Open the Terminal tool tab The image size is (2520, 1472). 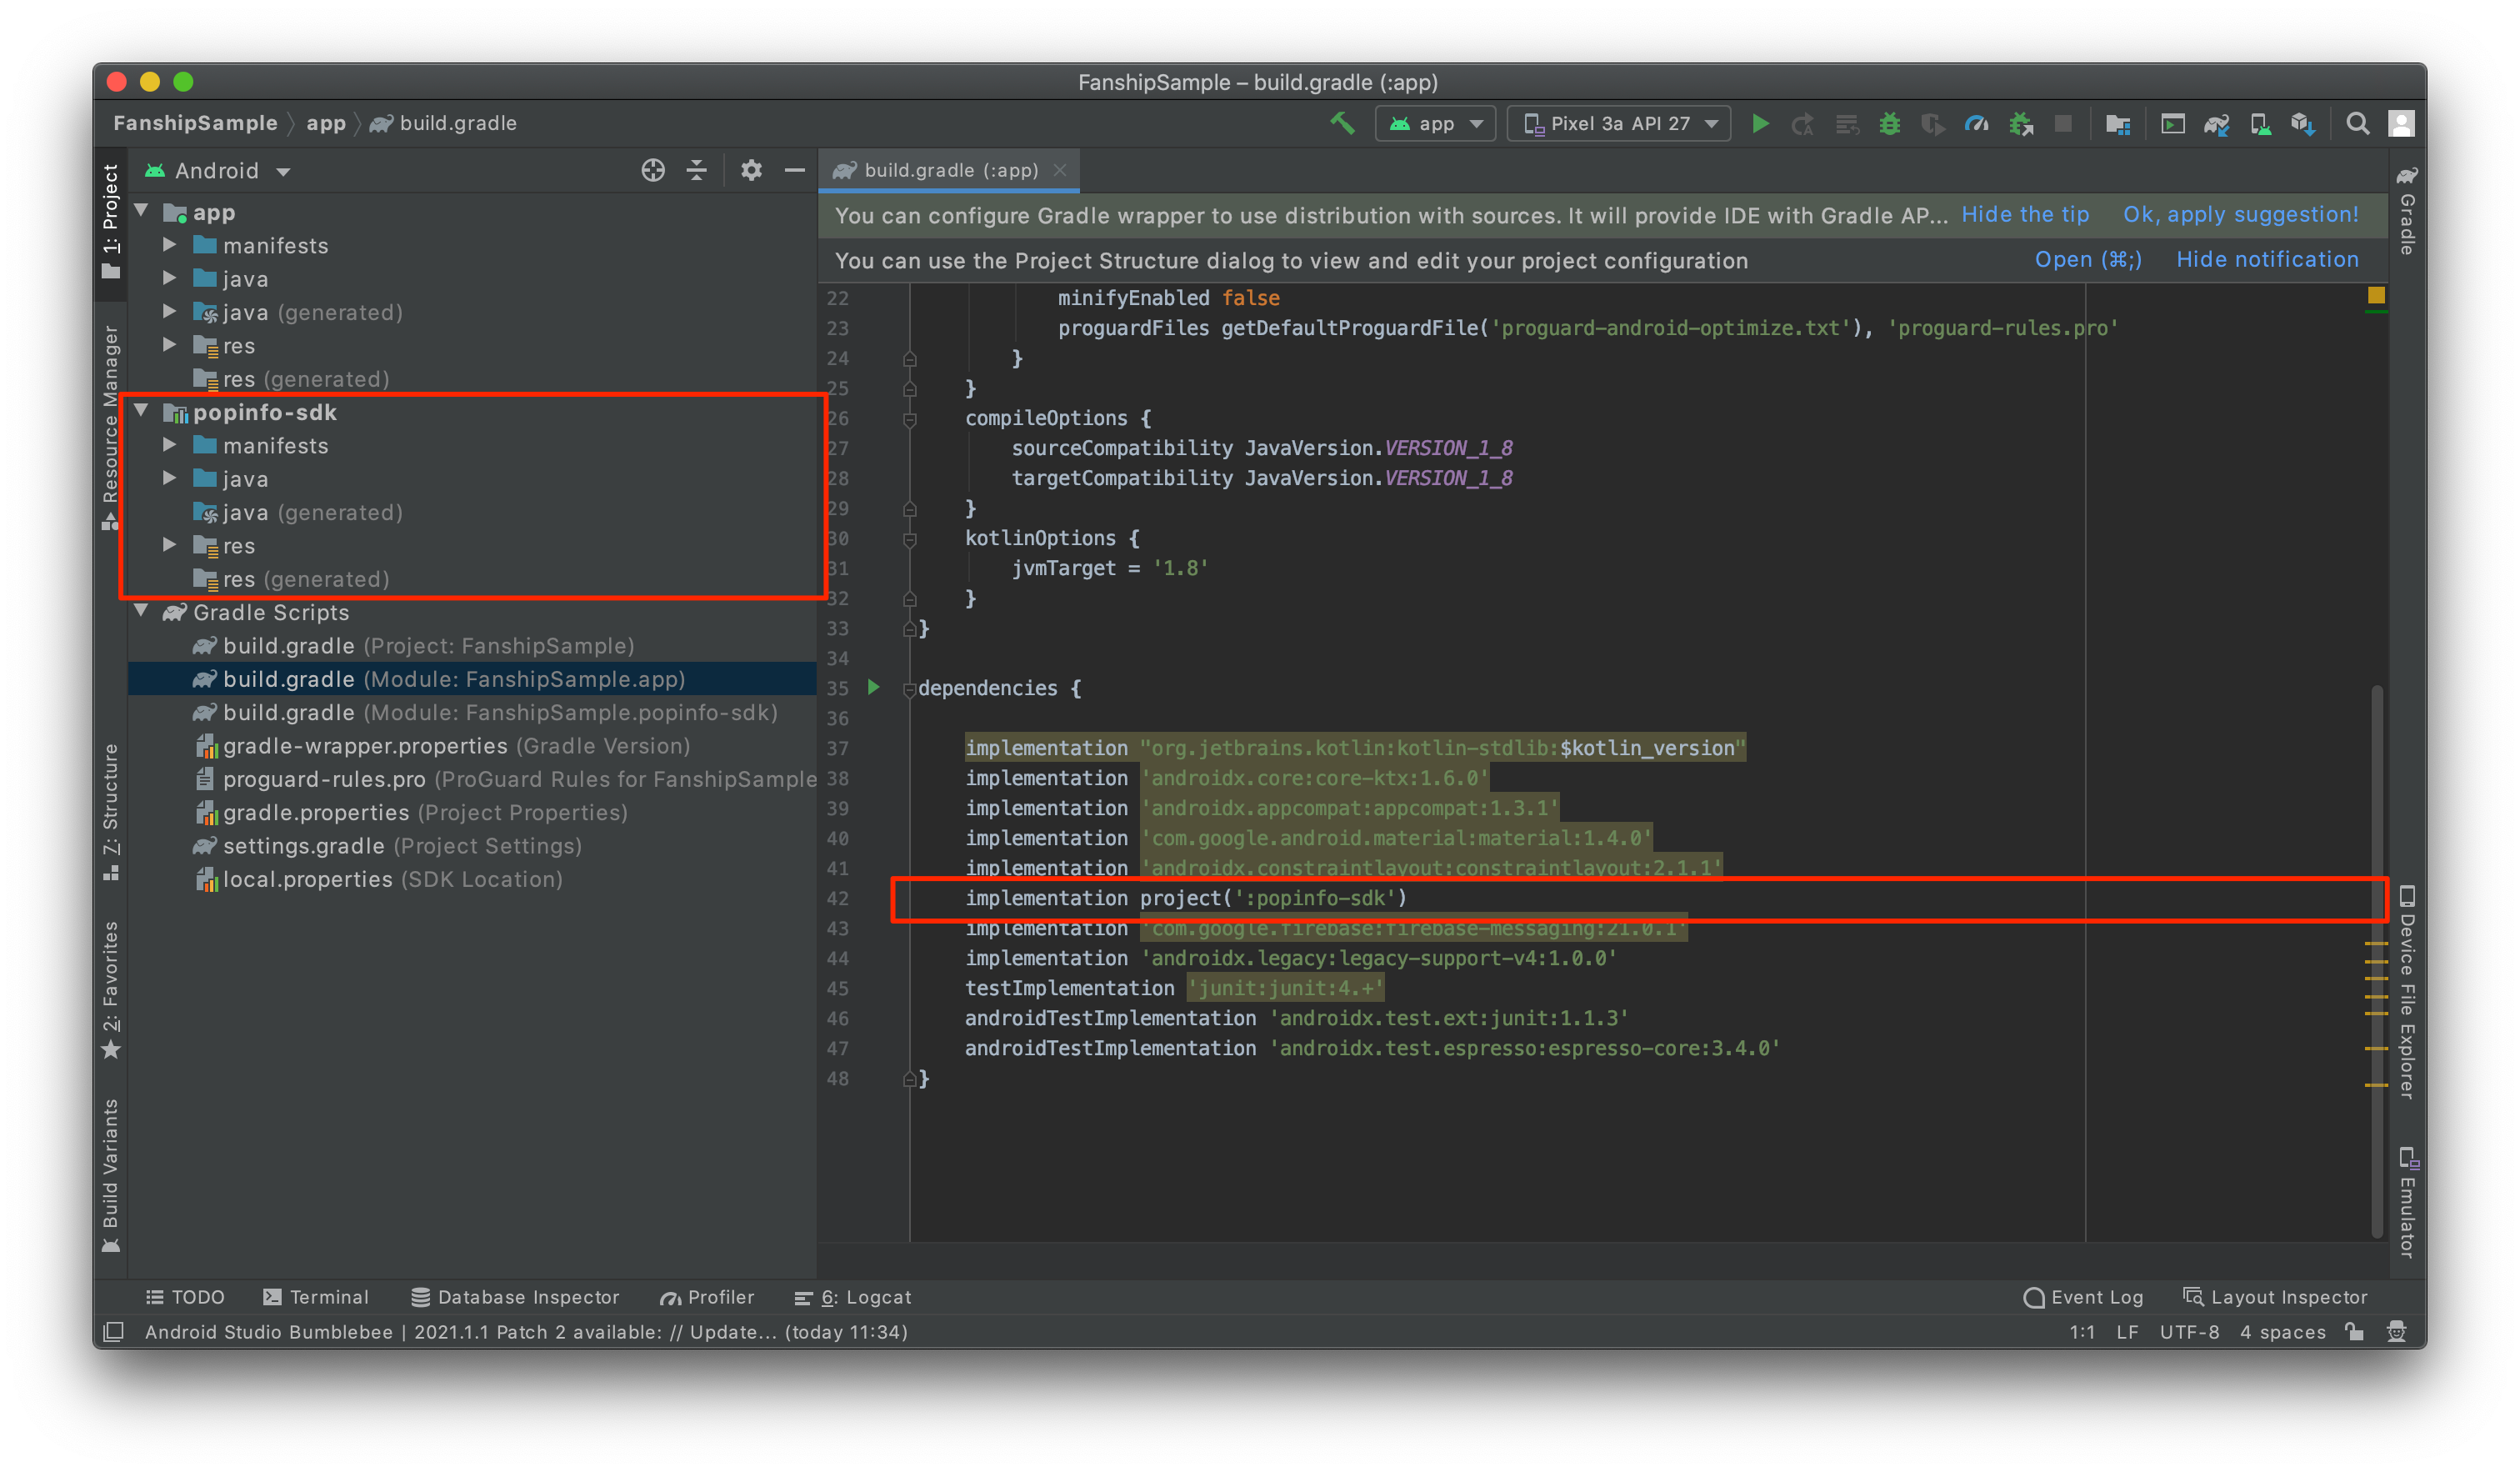(x=316, y=1297)
